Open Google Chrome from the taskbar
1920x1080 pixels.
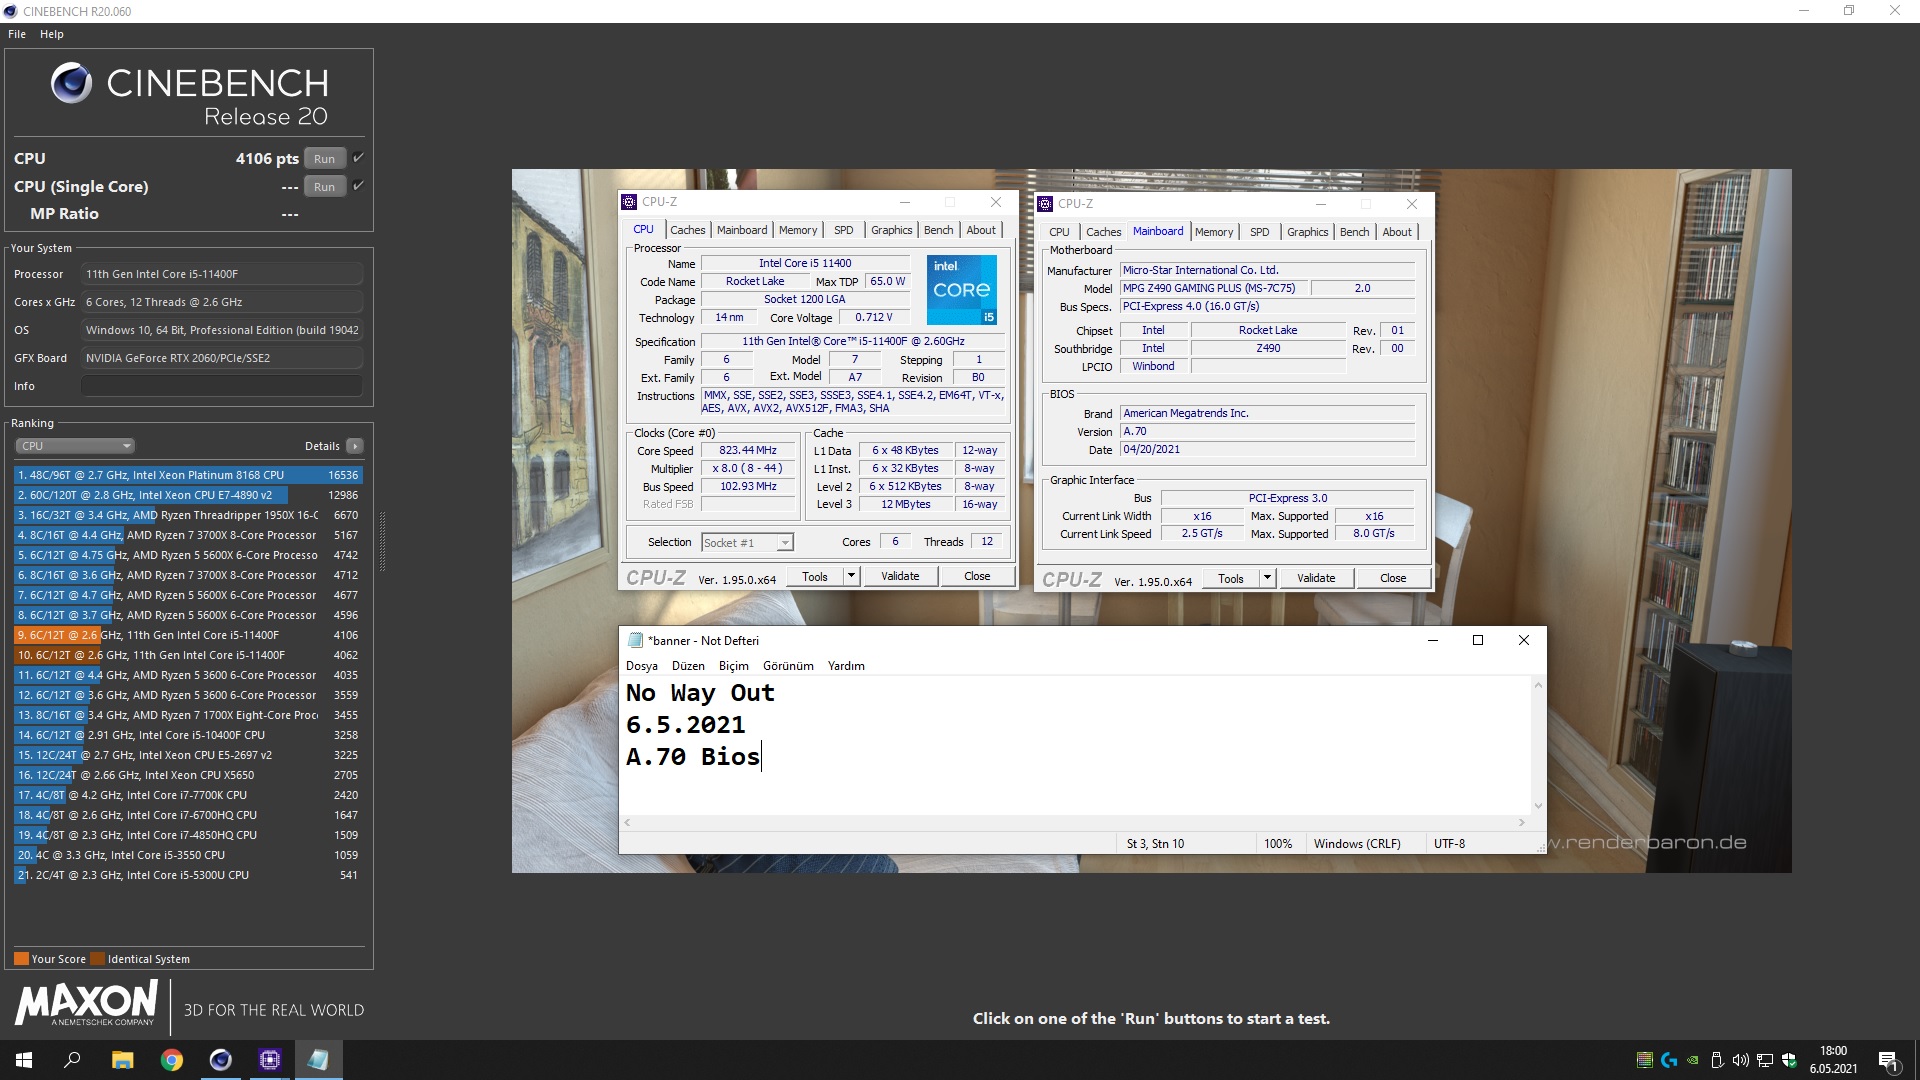(x=171, y=1060)
